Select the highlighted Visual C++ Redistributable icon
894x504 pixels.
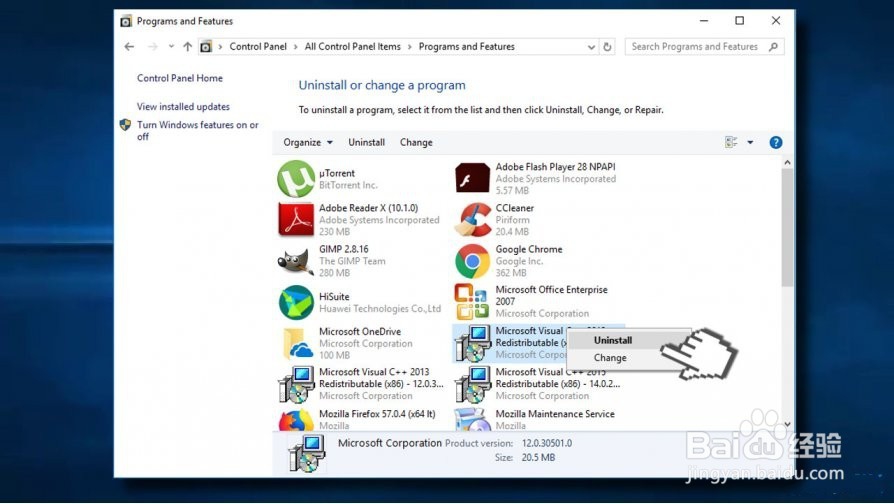[473, 343]
